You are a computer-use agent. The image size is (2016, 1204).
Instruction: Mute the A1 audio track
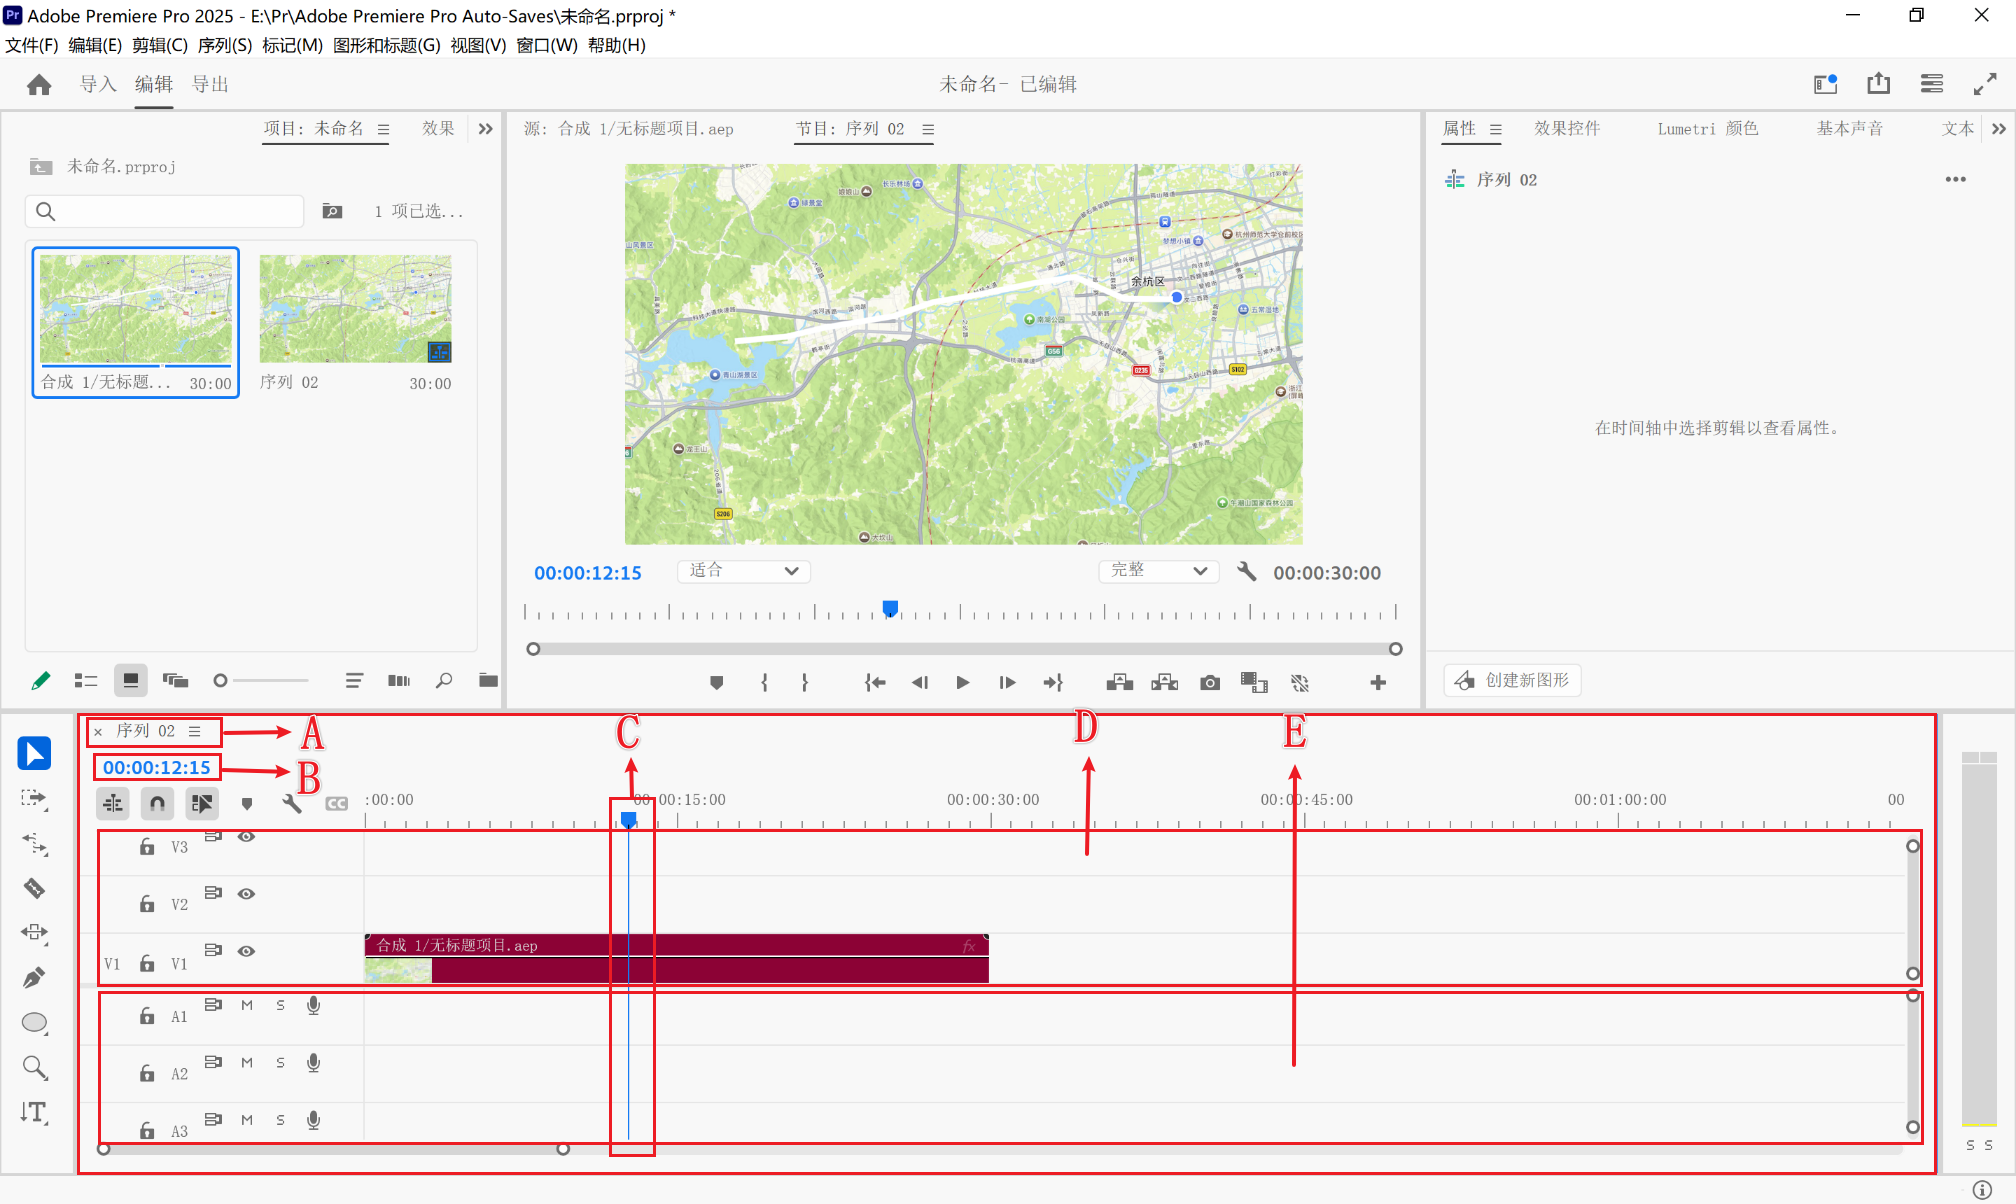pos(247,1005)
